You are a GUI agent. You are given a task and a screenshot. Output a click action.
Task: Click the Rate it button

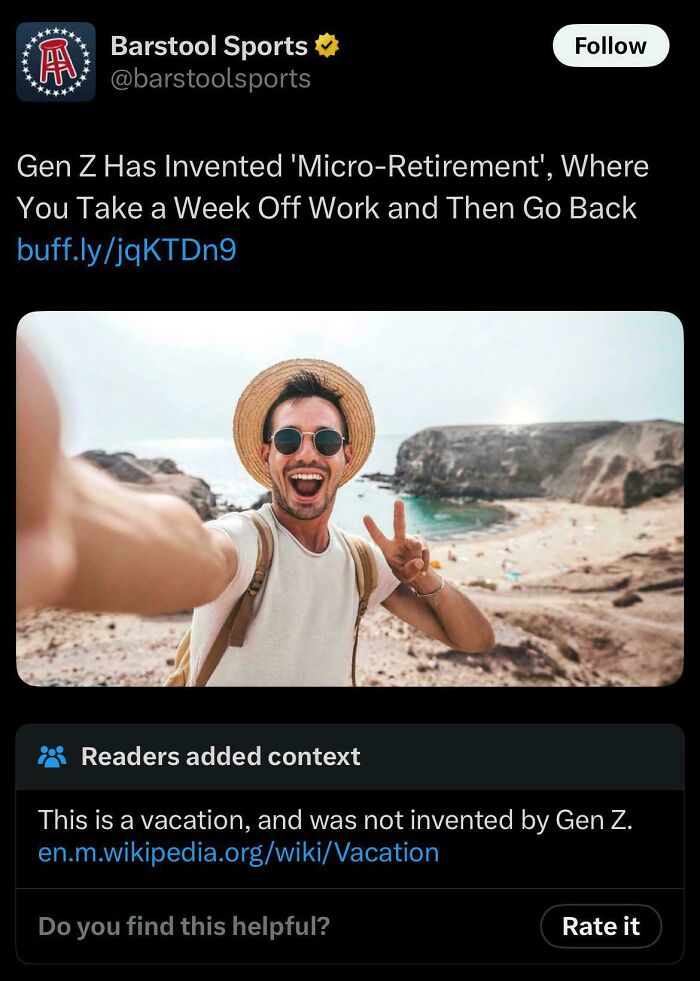601,926
